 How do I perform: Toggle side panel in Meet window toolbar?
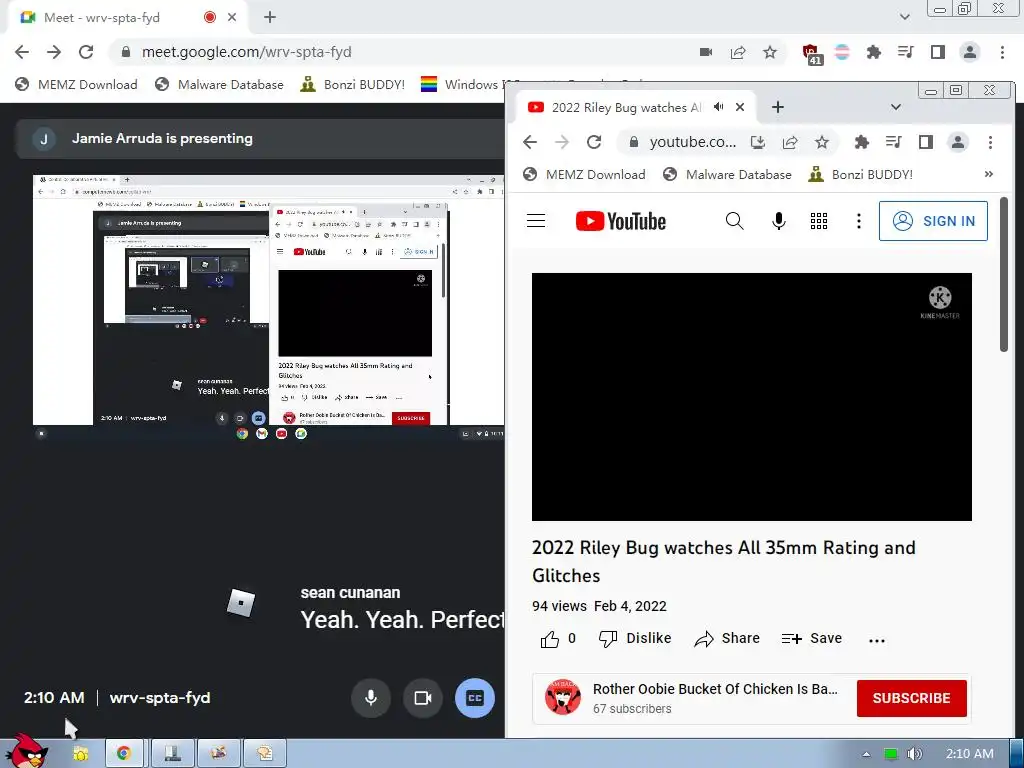(x=937, y=52)
